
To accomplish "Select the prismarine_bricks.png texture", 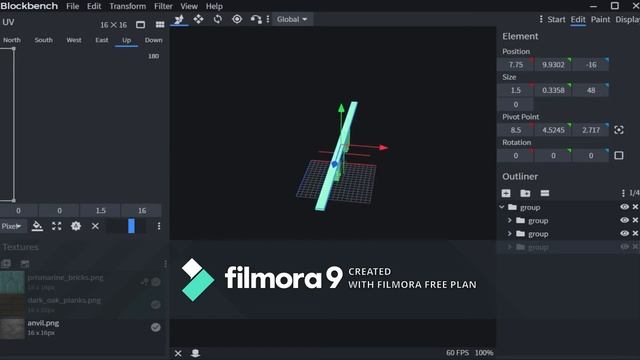I will coord(65,278).
